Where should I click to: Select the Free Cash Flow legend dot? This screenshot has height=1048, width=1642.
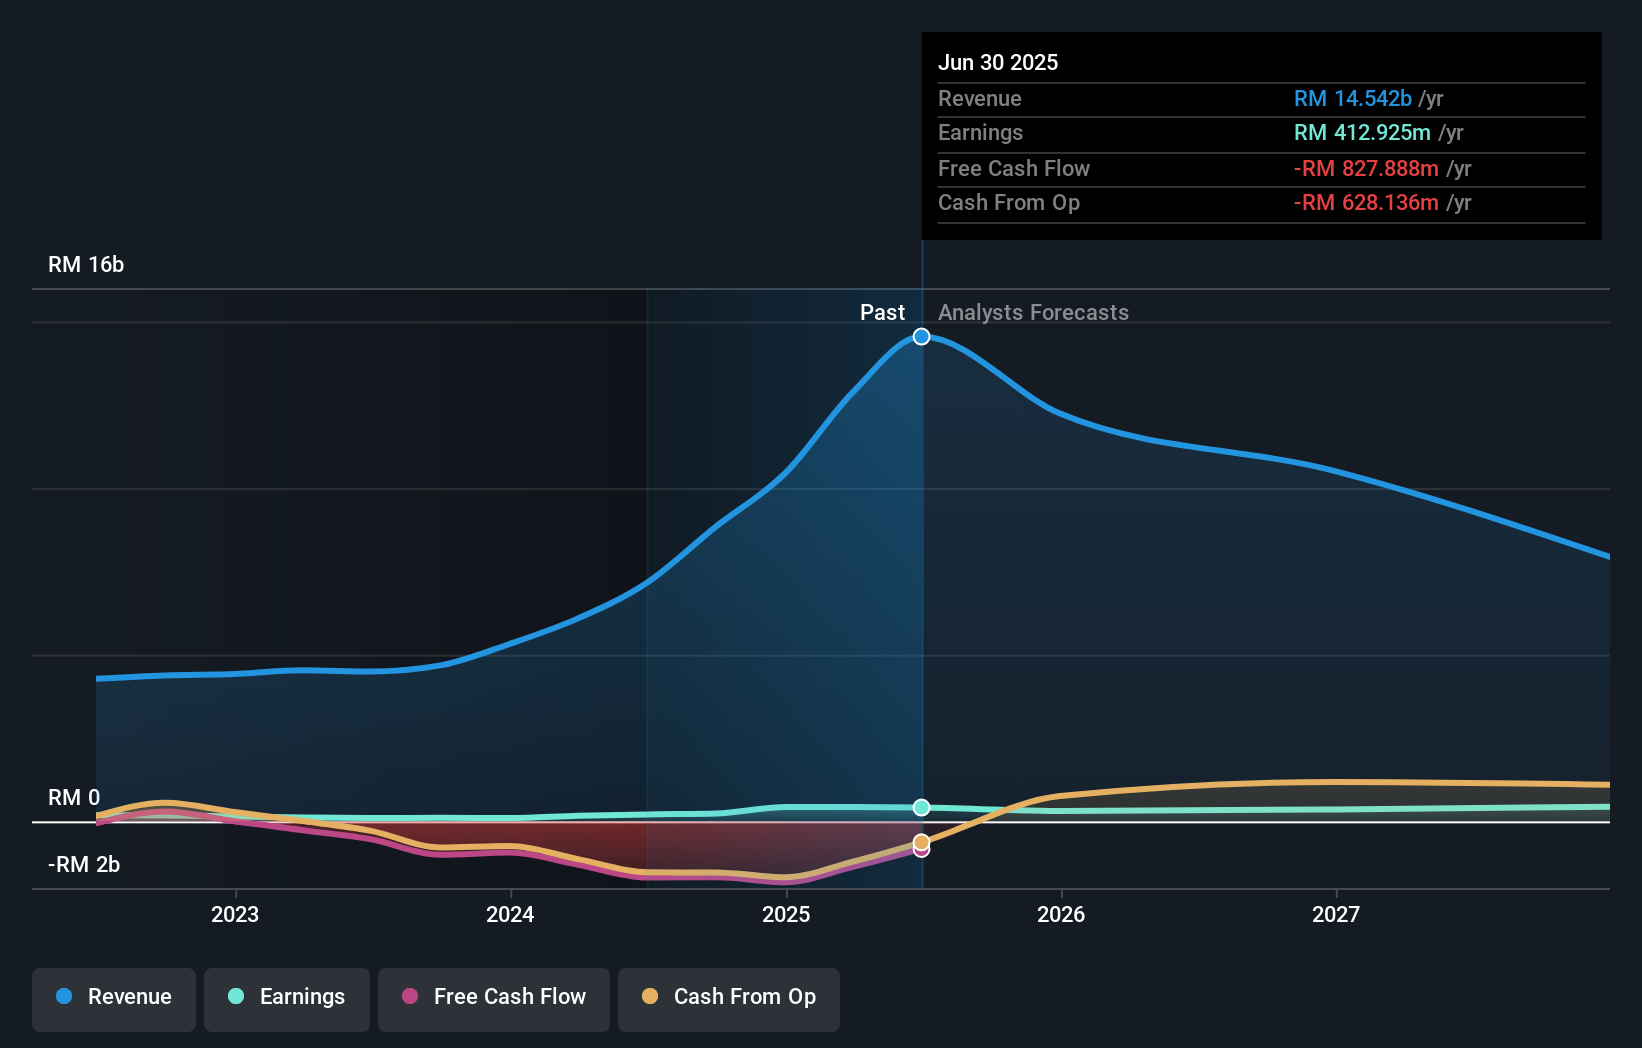(x=408, y=997)
